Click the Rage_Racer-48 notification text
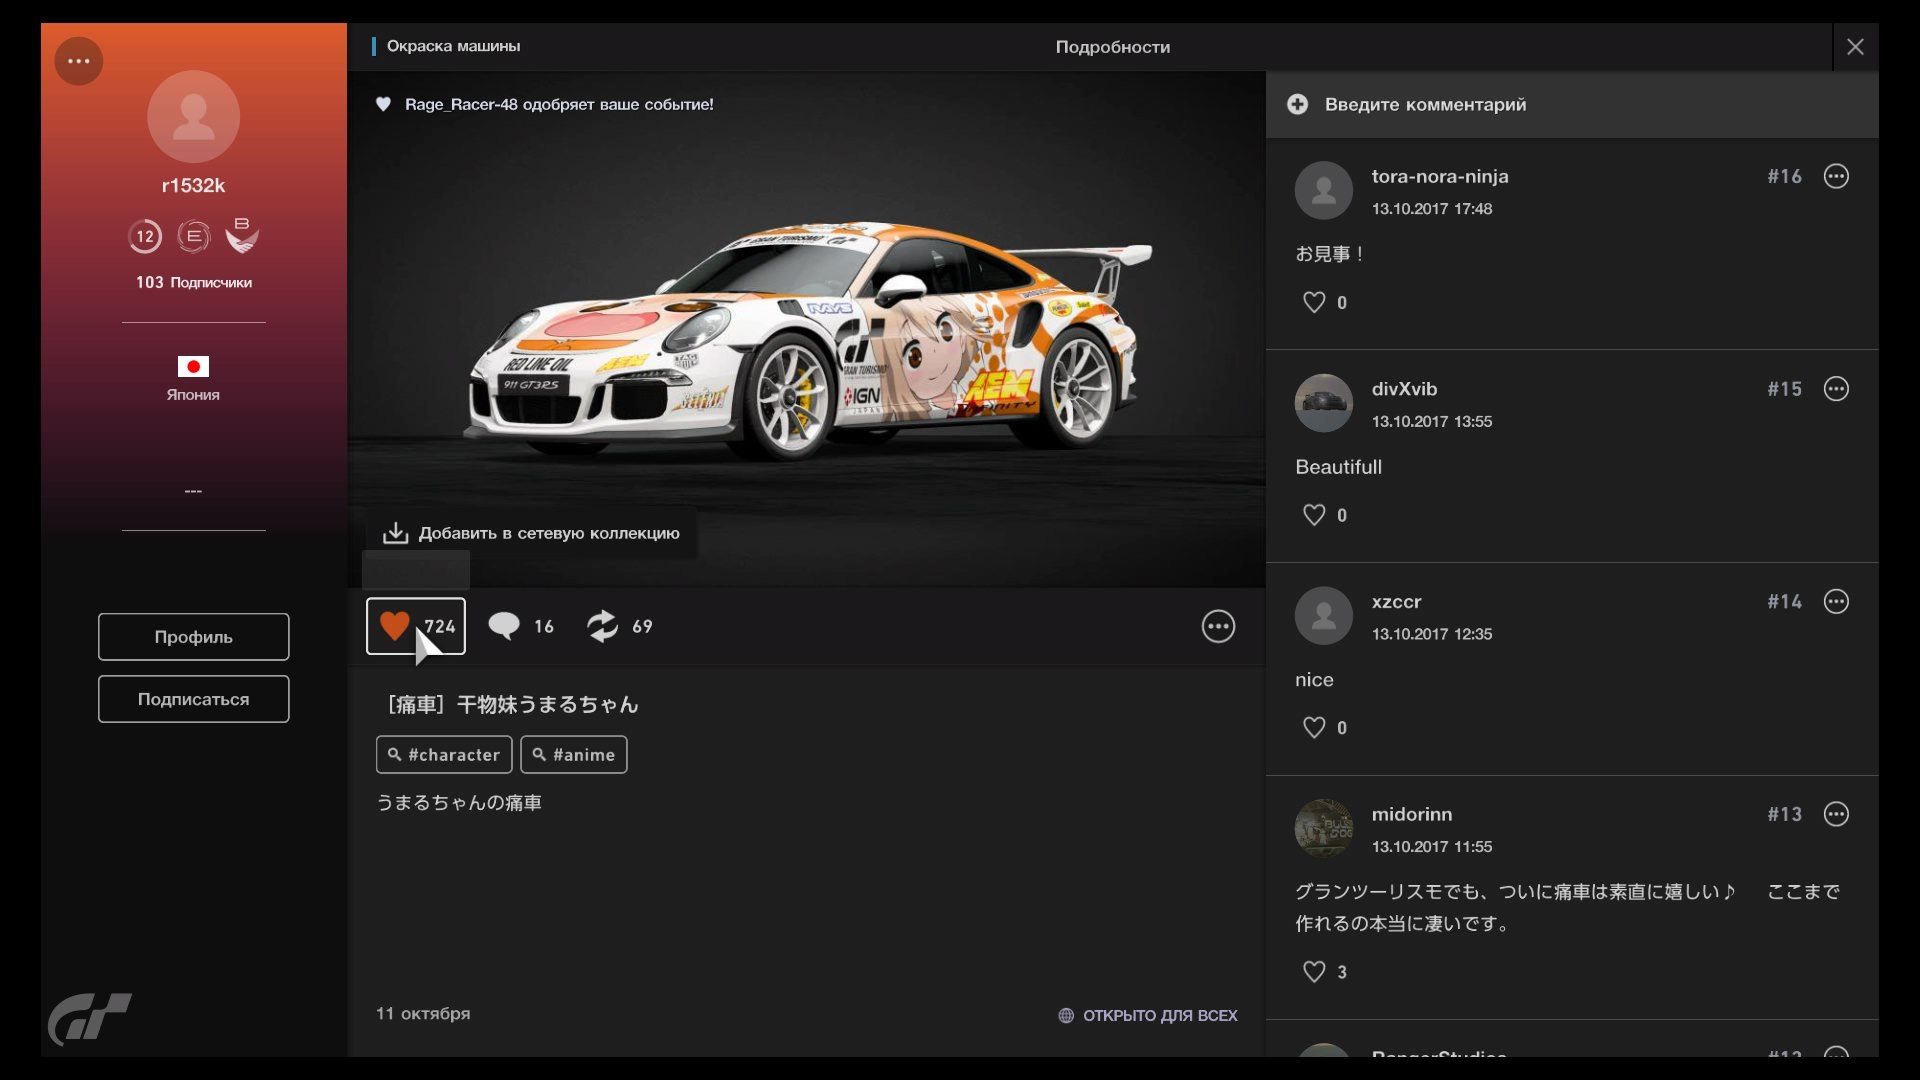 [x=559, y=104]
